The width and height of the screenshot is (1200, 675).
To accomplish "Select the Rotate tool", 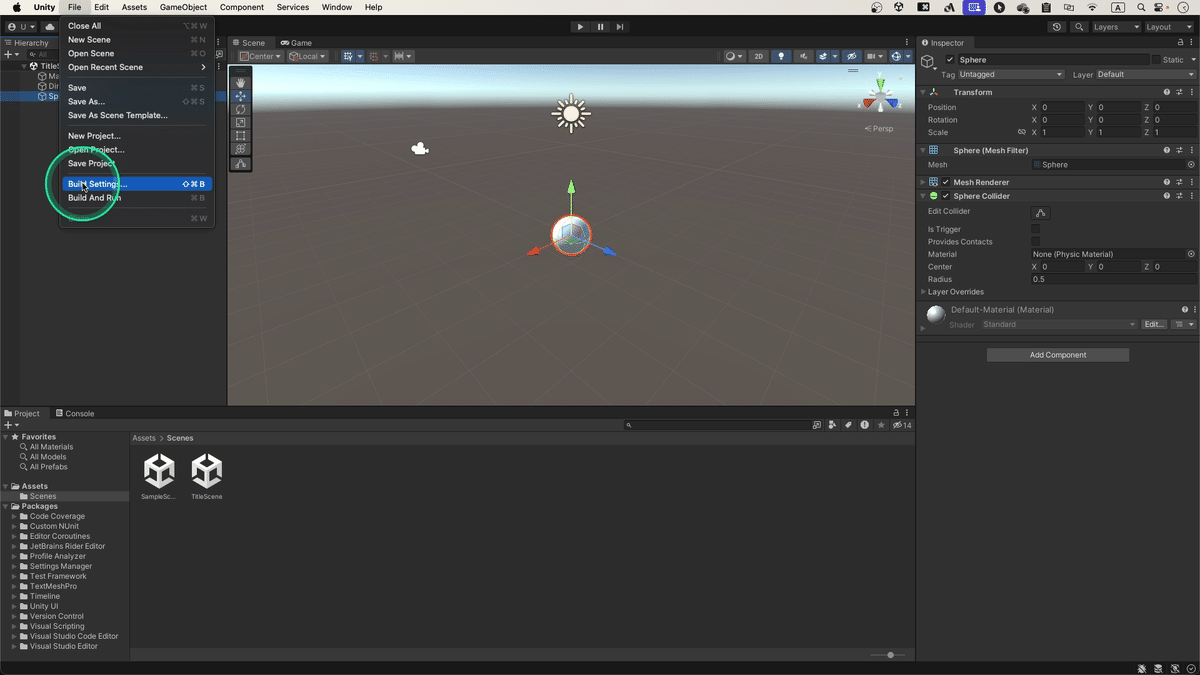I will [240, 109].
